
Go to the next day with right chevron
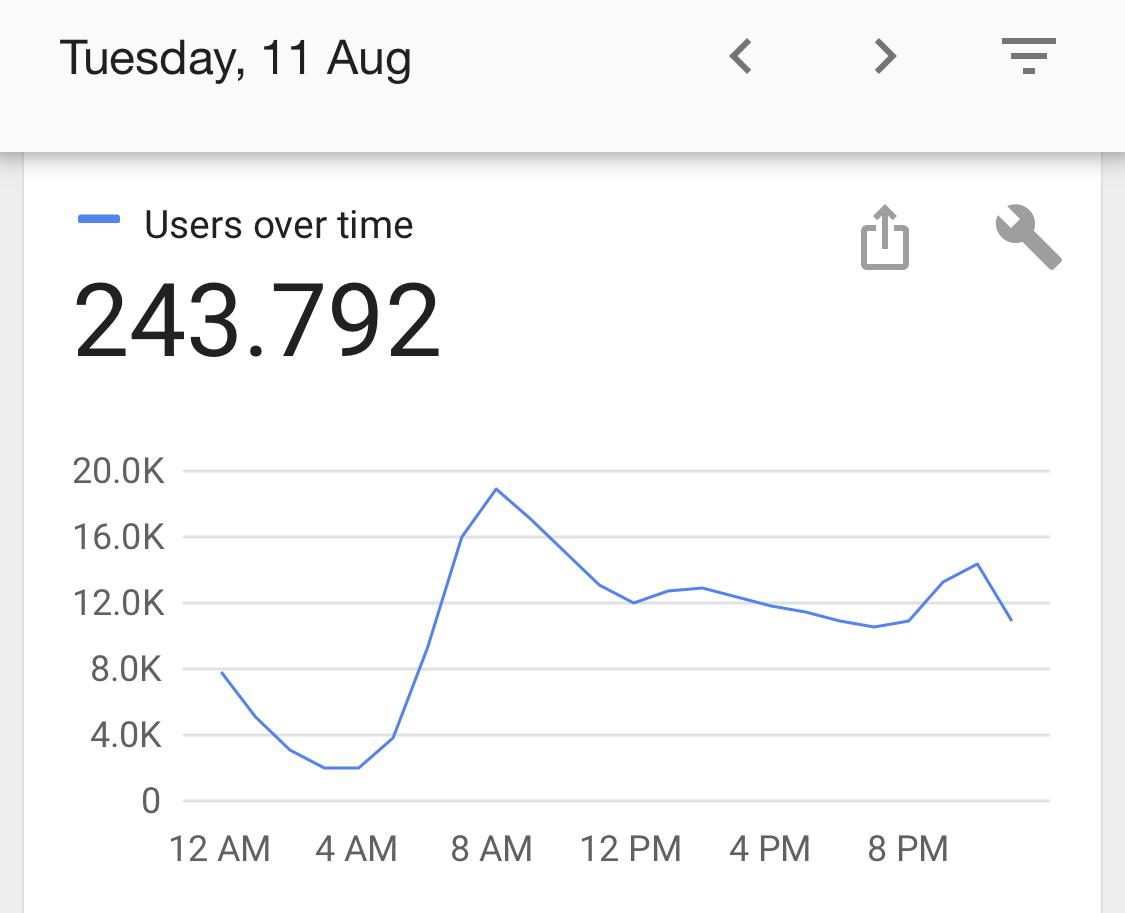(x=884, y=57)
